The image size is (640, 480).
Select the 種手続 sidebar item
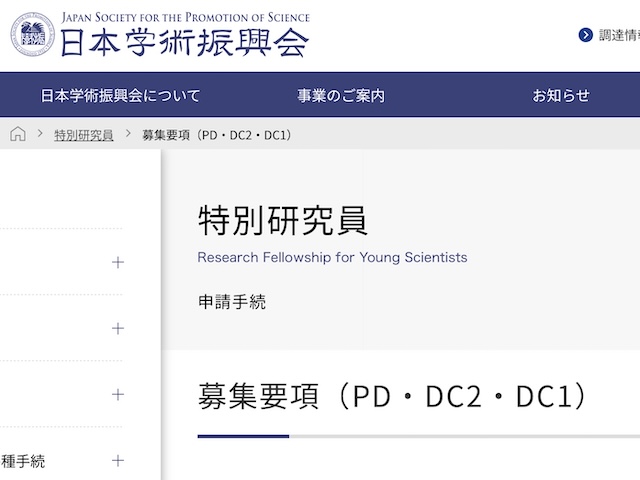tap(24, 461)
